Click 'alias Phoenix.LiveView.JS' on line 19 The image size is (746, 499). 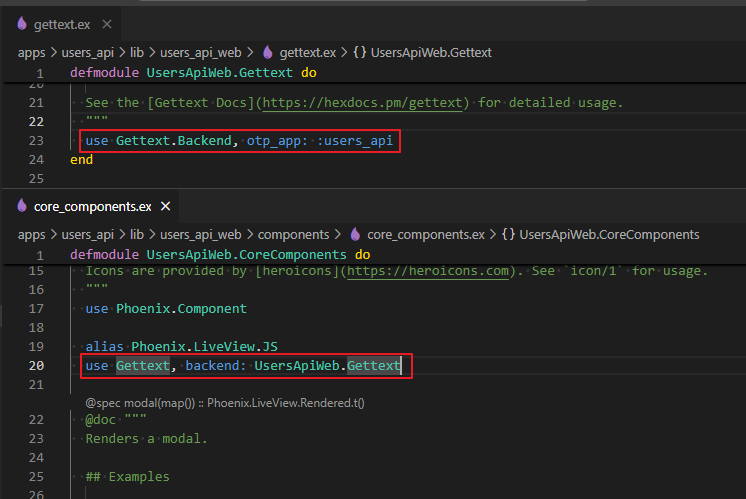(181, 347)
